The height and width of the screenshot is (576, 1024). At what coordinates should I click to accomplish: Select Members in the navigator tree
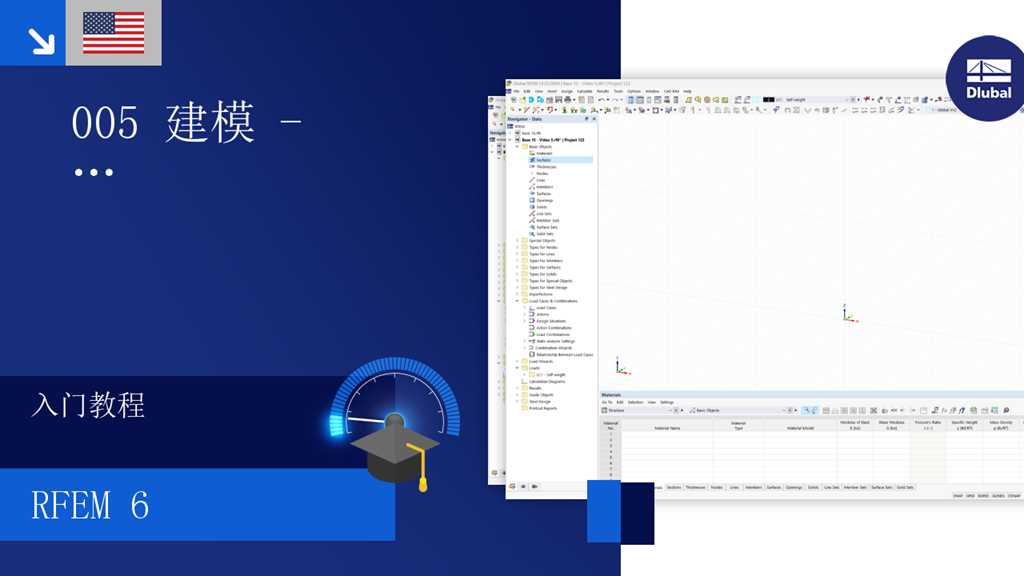(x=545, y=187)
